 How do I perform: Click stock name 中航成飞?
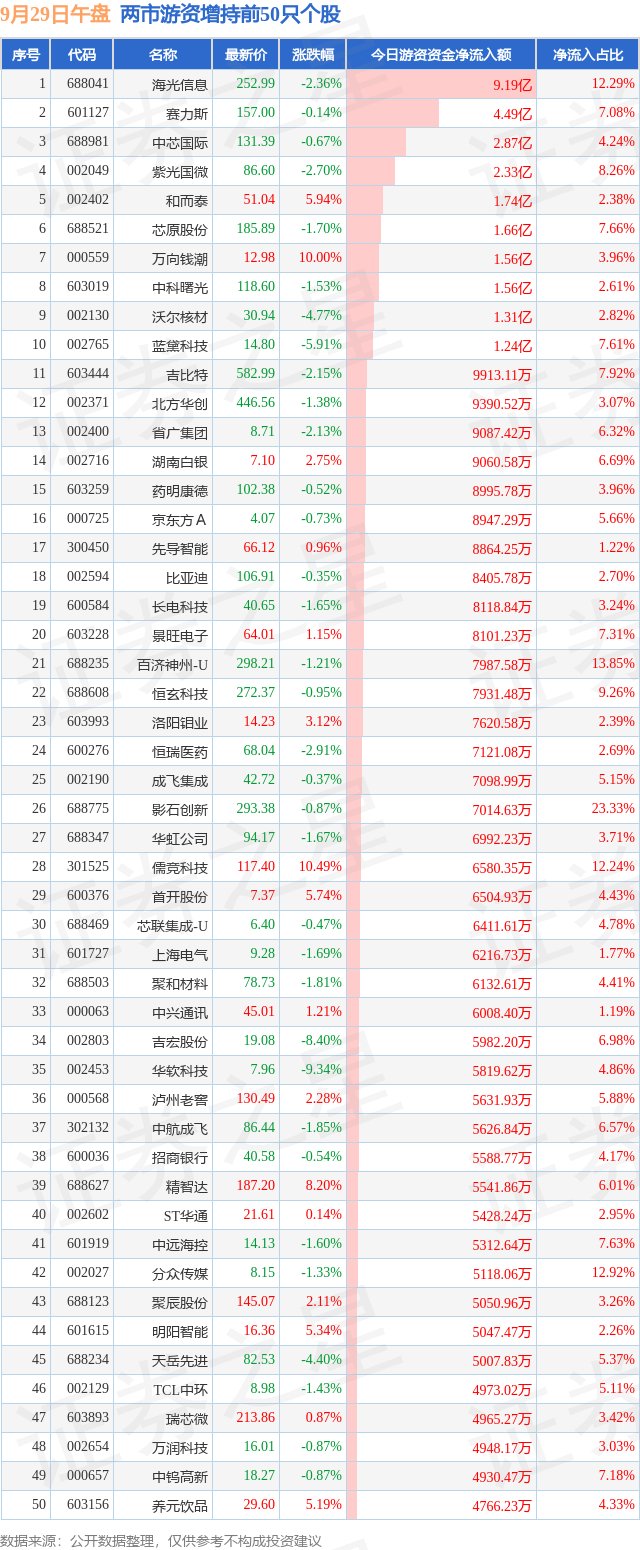[x=180, y=1128]
